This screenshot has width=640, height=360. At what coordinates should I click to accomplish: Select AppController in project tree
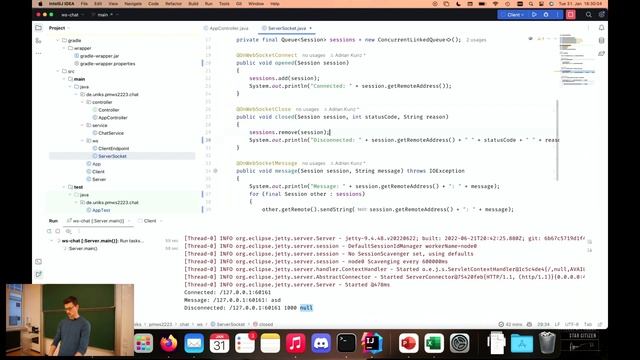point(113,118)
